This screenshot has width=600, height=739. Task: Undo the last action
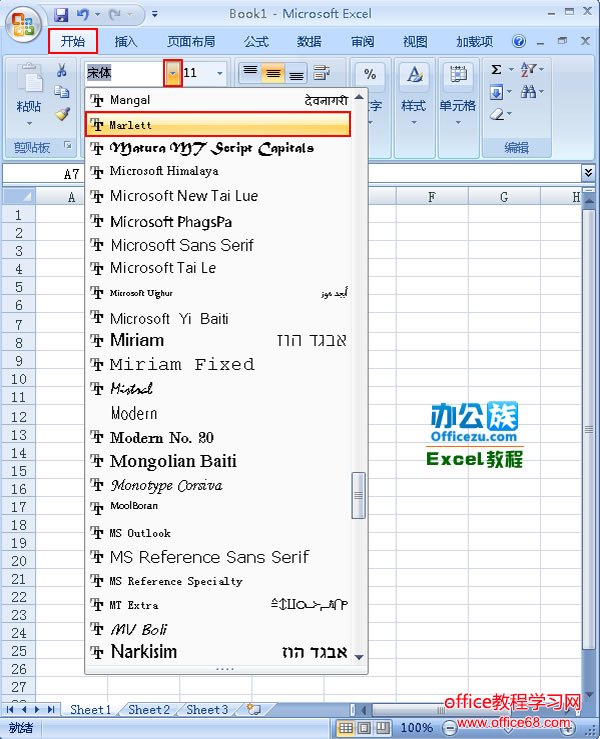click(83, 15)
